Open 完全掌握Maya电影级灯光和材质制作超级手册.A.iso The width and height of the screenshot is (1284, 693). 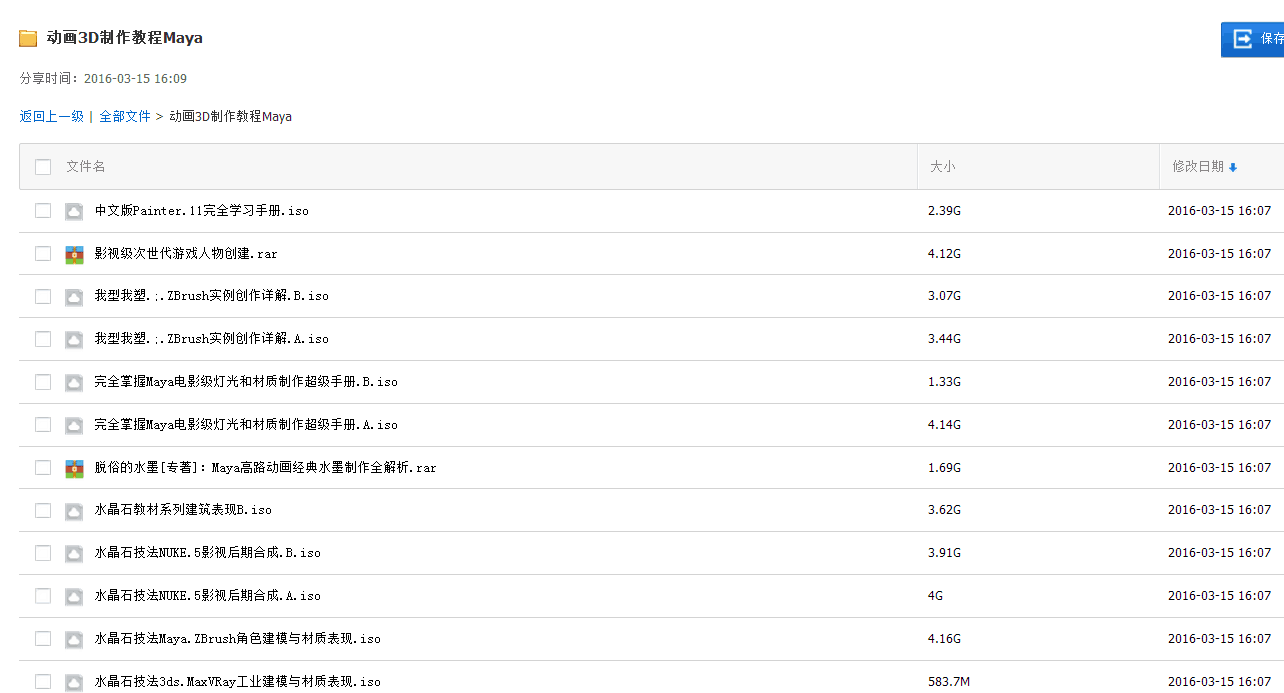(x=246, y=425)
